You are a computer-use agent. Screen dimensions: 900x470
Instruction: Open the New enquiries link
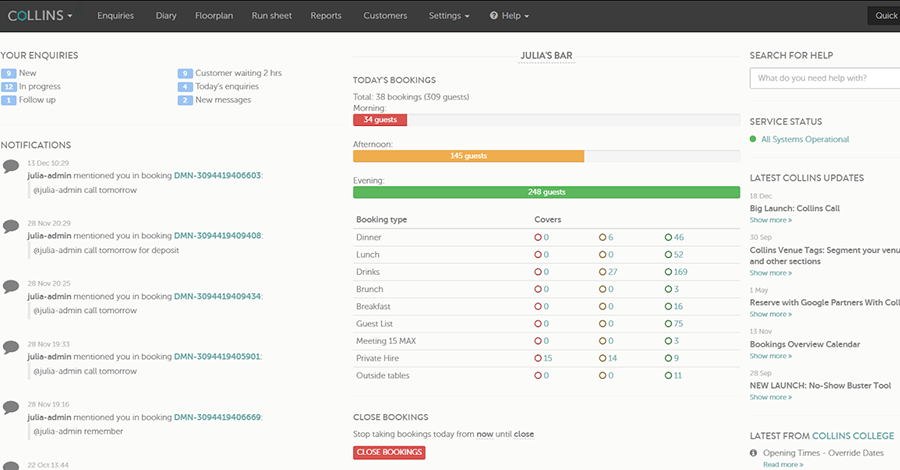tap(28, 73)
